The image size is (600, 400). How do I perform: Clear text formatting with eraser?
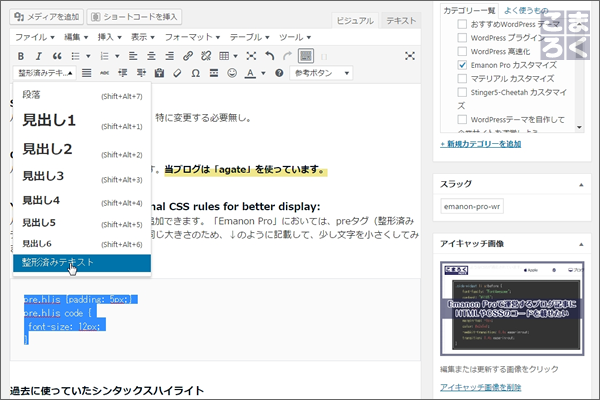pyautogui.click(x=177, y=73)
